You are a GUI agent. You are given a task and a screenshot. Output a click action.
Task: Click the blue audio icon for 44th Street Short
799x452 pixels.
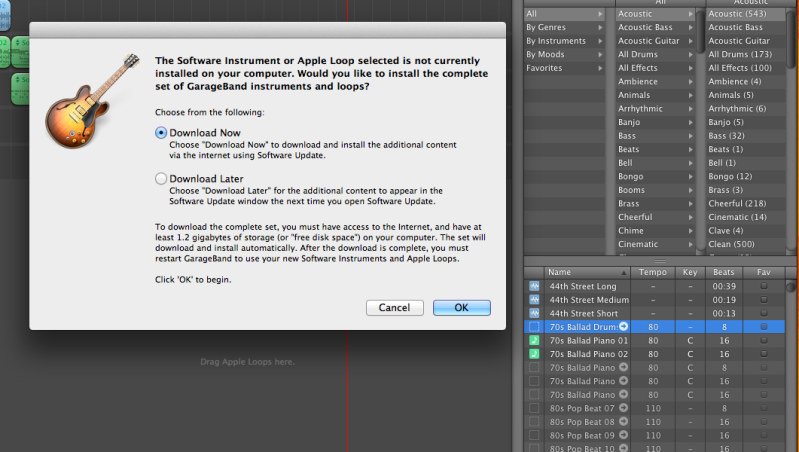click(x=534, y=313)
